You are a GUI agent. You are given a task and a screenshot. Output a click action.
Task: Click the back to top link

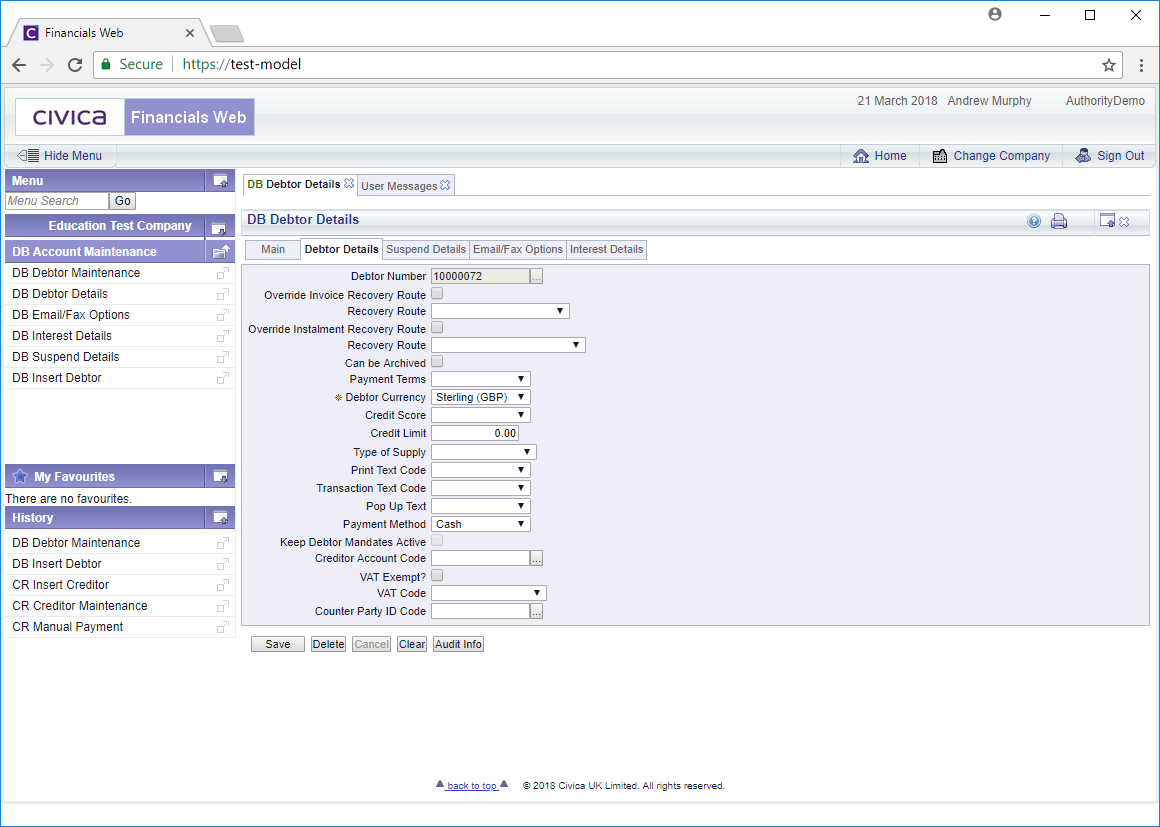pyautogui.click(x=472, y=786)
